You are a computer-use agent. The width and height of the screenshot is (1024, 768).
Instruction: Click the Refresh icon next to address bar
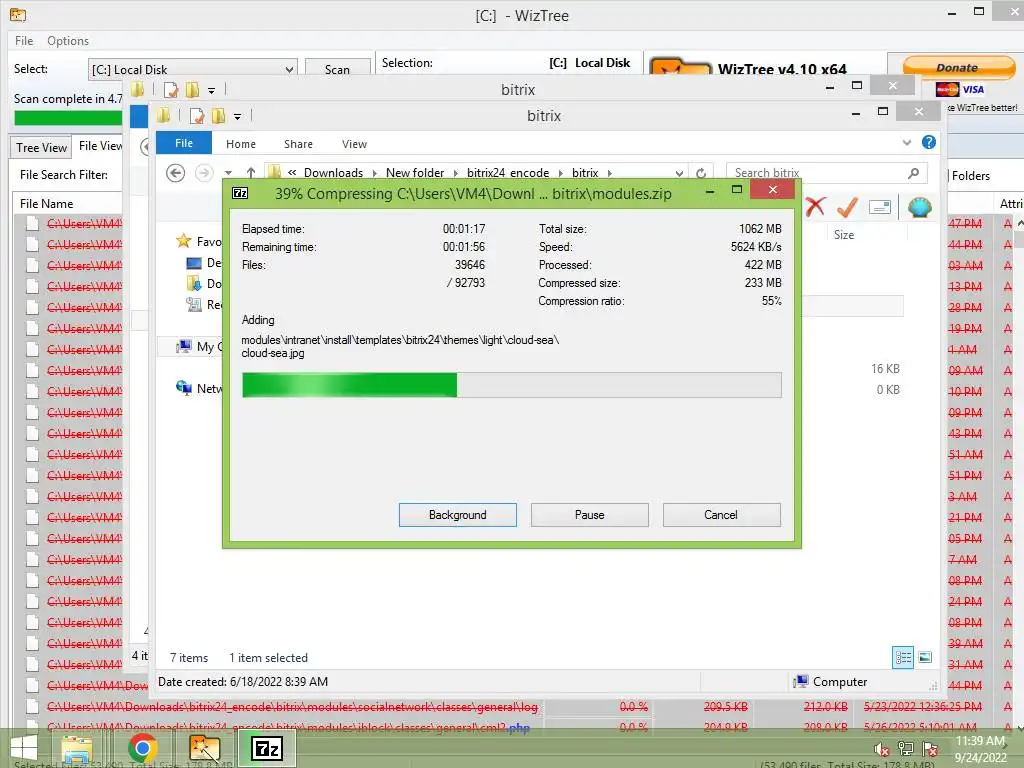pos(701,173)
